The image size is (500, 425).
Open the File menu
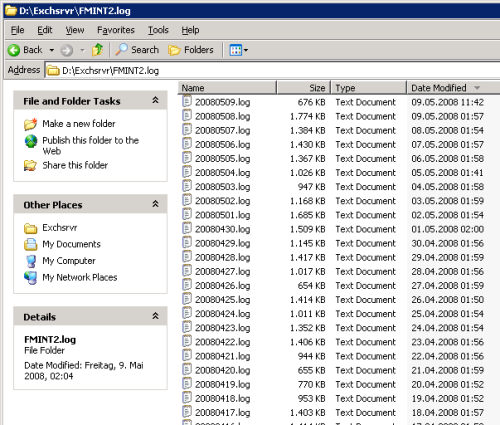tap(17, 30)
